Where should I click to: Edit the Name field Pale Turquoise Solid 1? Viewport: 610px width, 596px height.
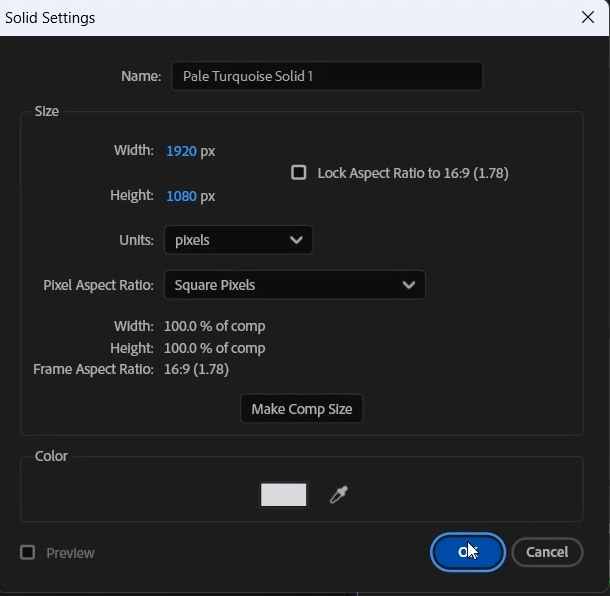tap(327, 76)
